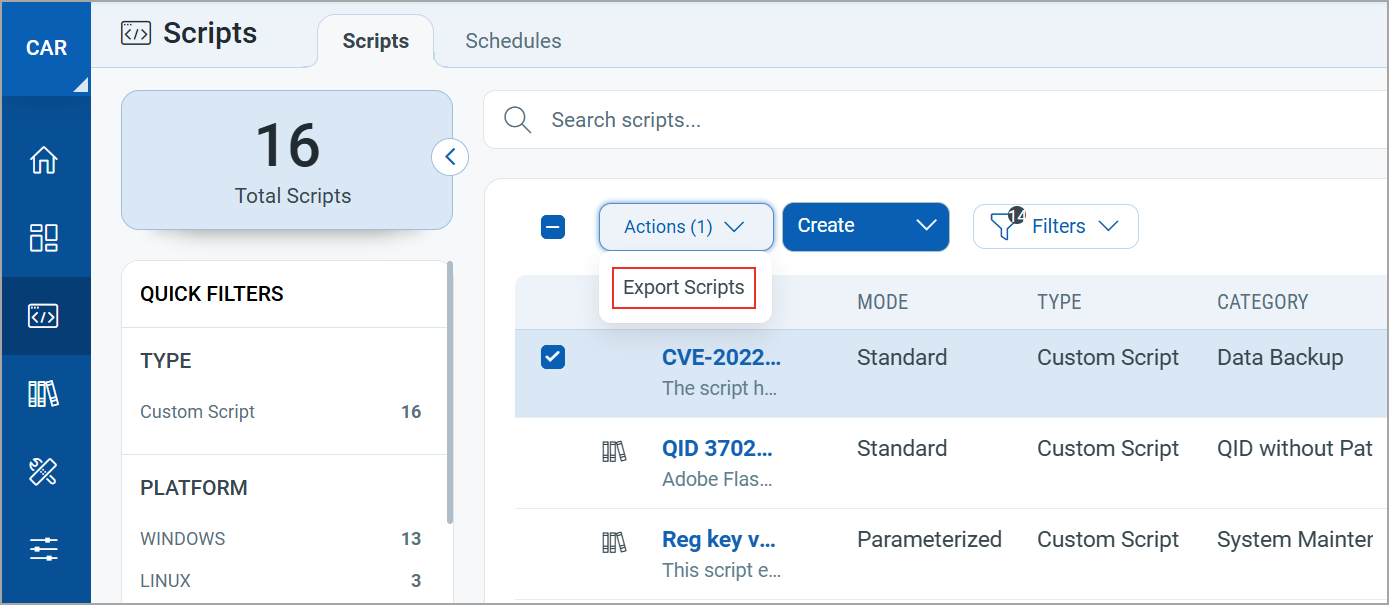This screenshot has width=1389, height=605.
Task: Click the Standard mode in QID 3702 row
Action: pos(902,448)
